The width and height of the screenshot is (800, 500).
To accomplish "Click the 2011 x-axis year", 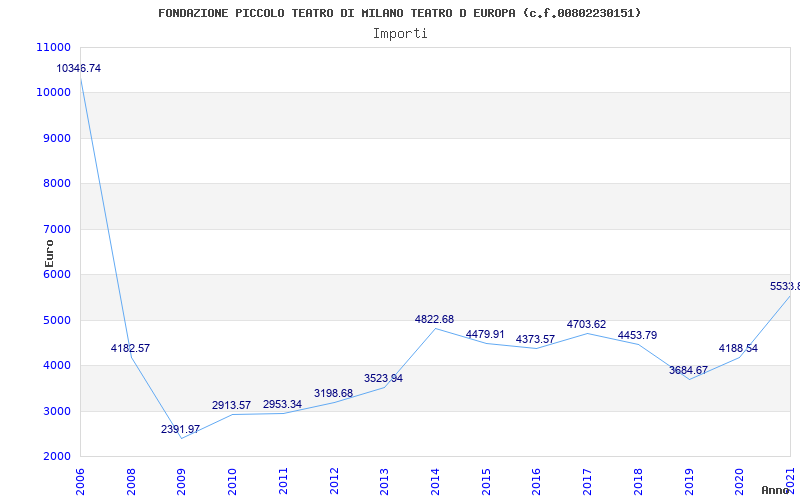I will [283, 481].
